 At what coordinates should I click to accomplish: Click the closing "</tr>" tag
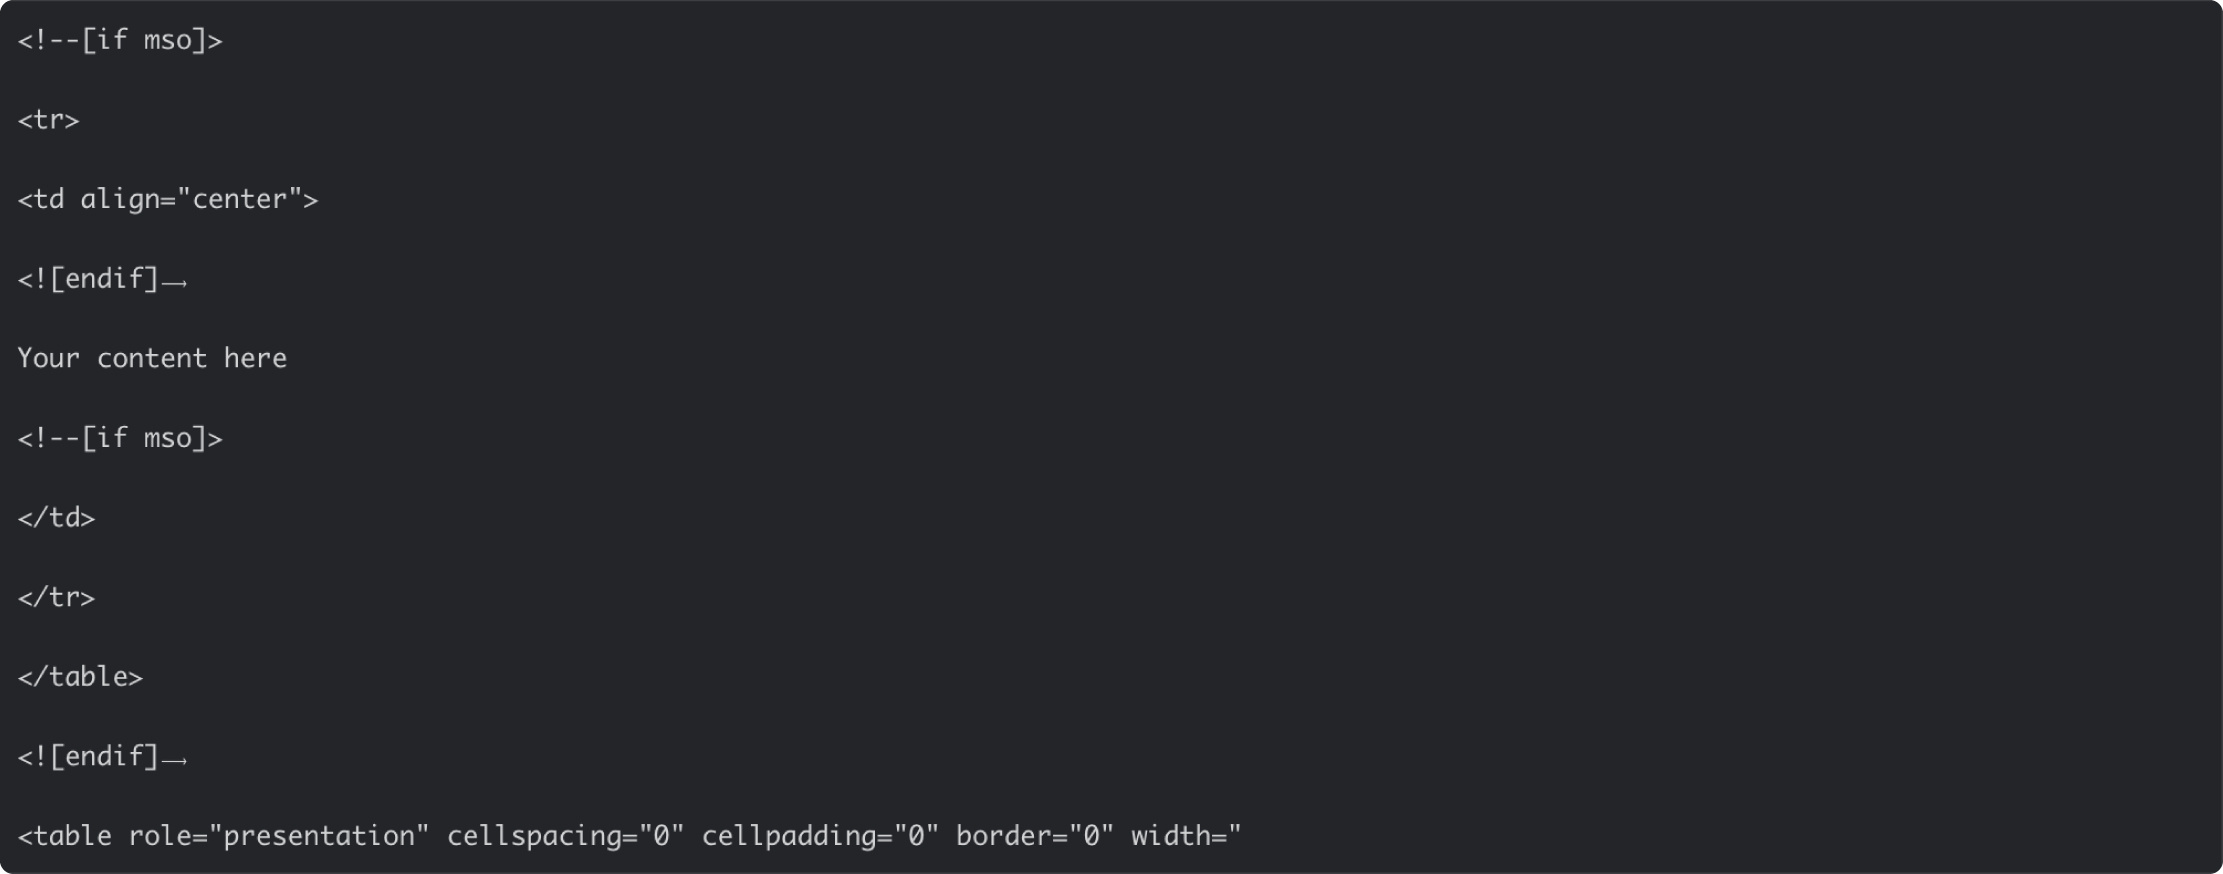pyautogui.click(x=56, y=597)
